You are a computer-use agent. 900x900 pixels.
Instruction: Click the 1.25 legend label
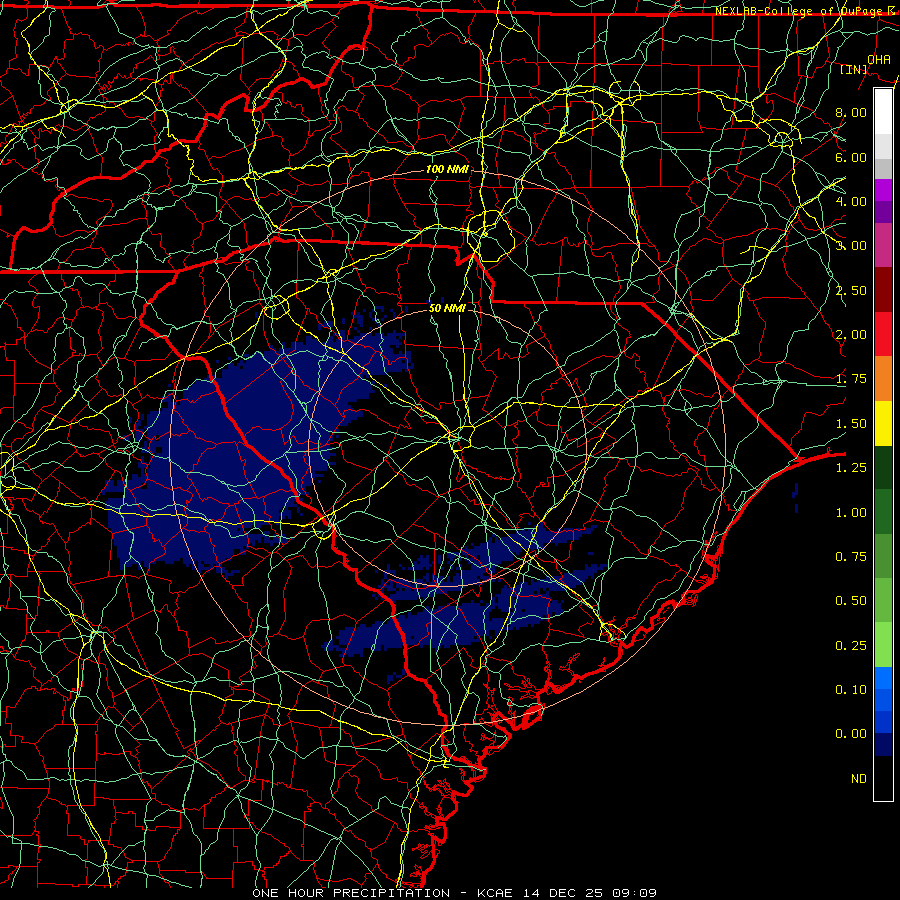point(851,468)
